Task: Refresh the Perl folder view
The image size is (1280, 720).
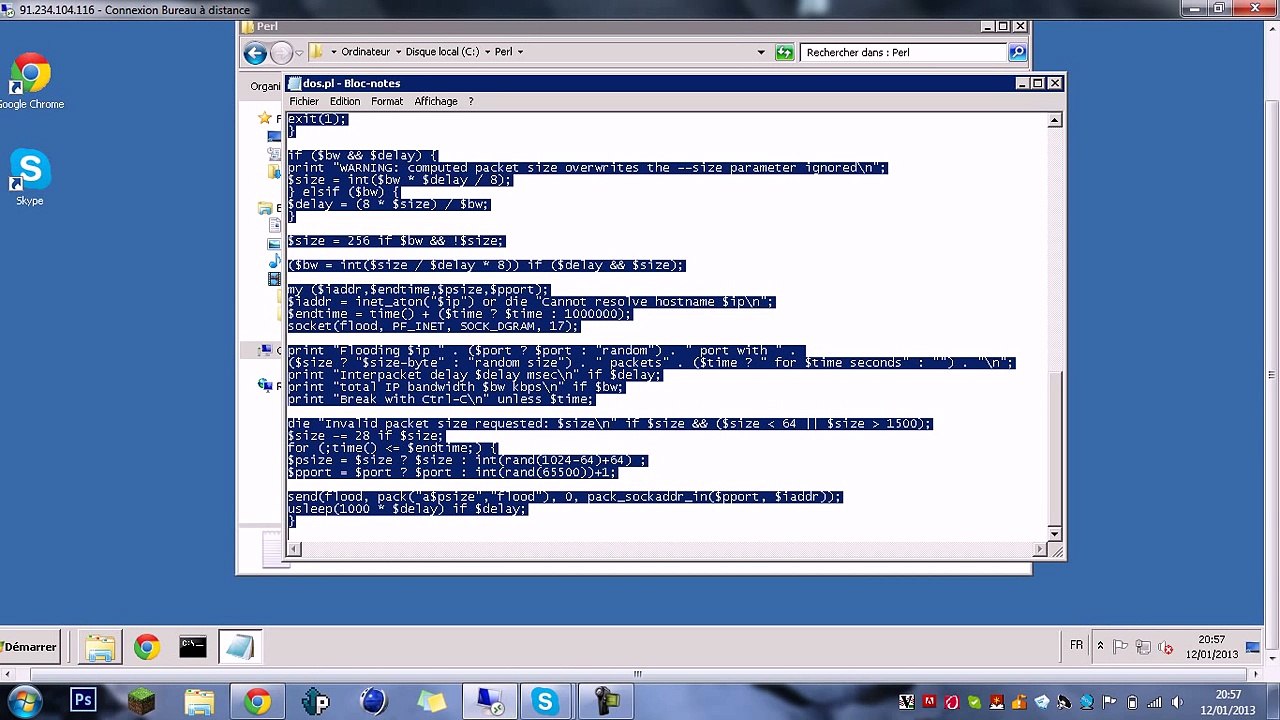Action: (785, 53)
